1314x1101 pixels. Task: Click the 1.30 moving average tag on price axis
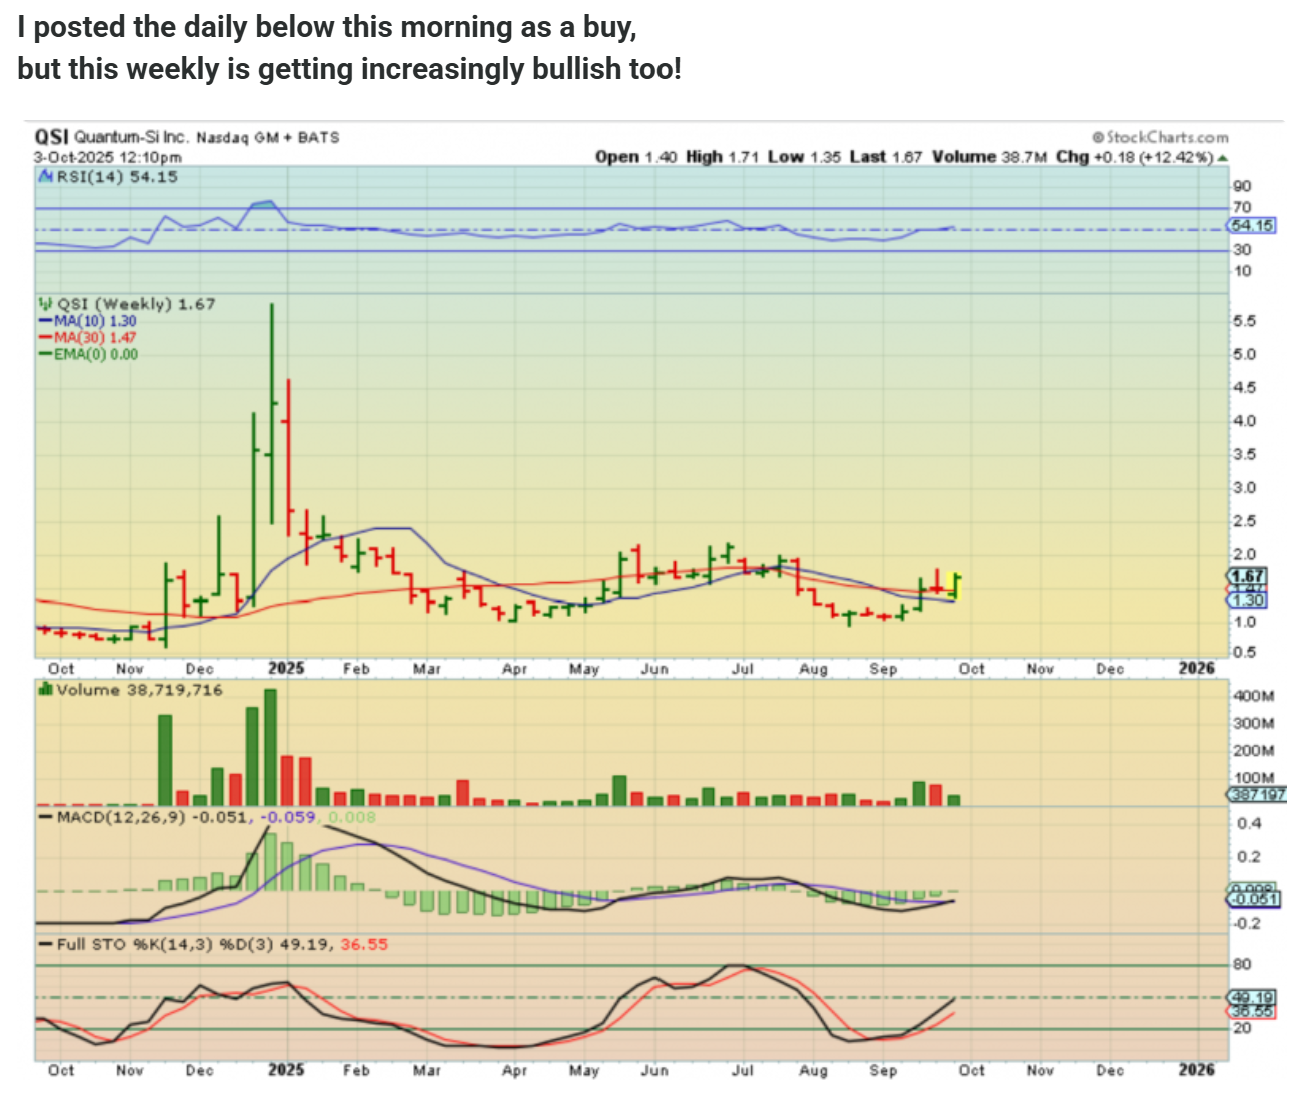point(1248,600)
